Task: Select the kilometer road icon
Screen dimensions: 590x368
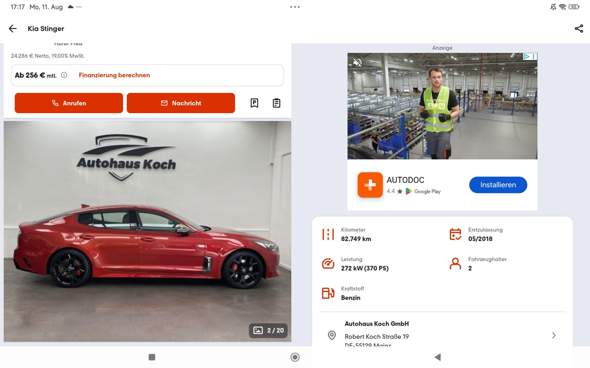Action: point(328,234)
